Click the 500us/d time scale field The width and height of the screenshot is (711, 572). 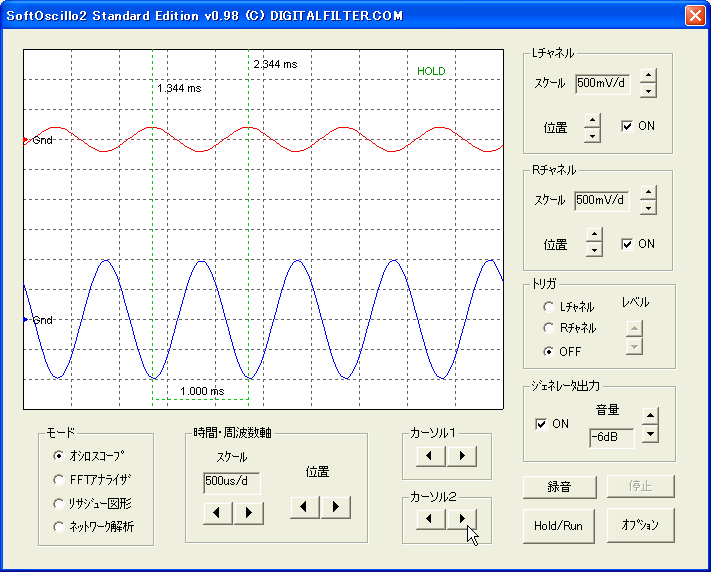coord(232,483)
